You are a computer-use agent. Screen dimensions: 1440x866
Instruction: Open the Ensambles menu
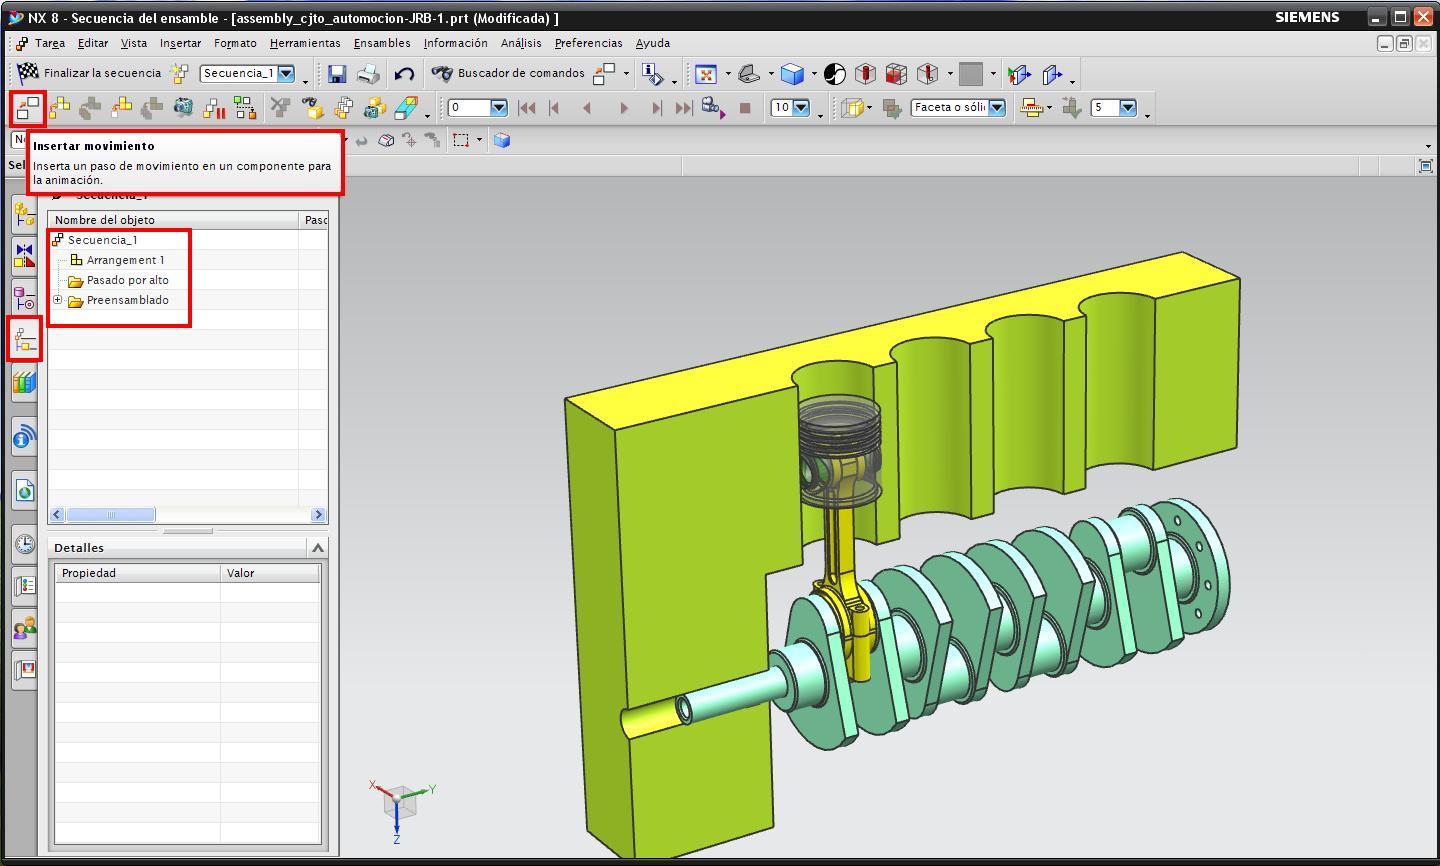[382, 43]
